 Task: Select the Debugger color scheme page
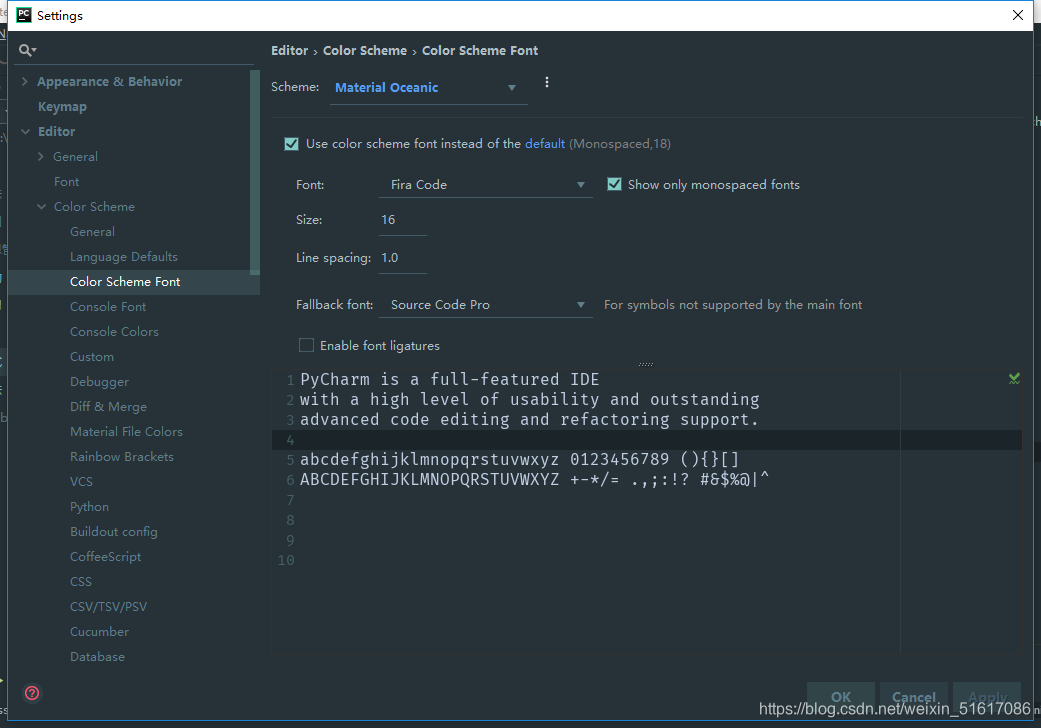100,382
